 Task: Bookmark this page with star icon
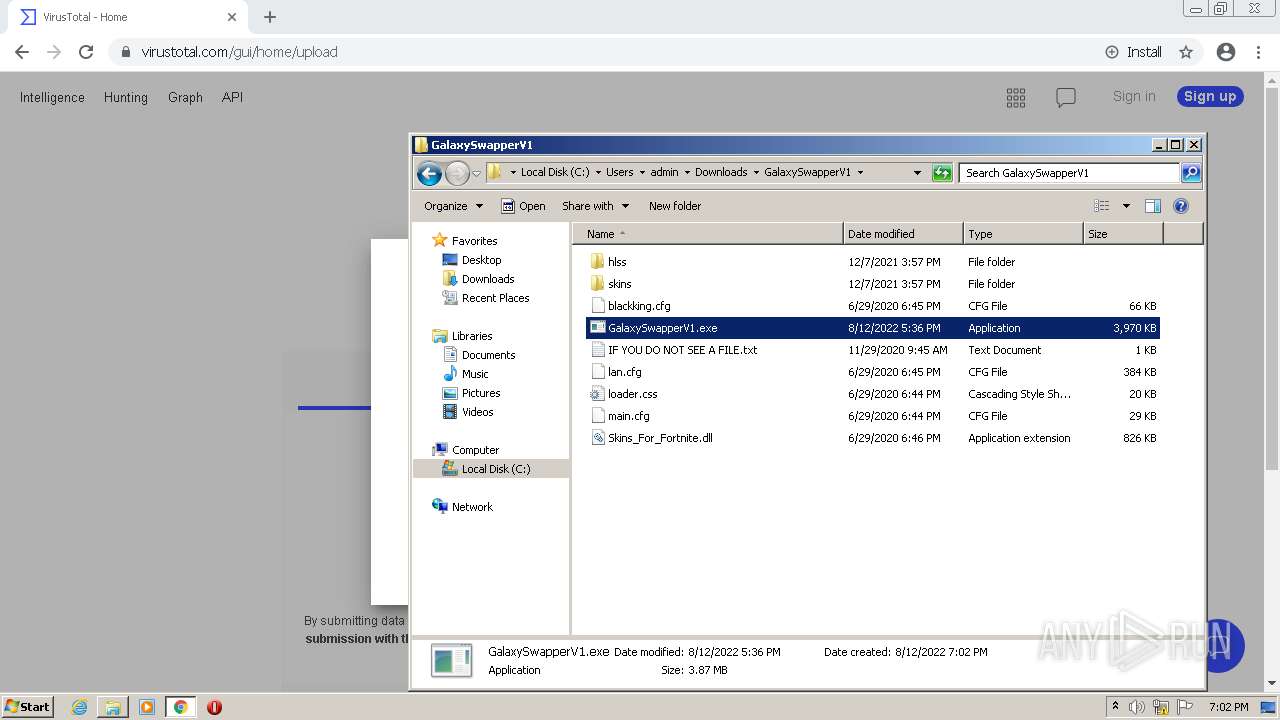[x=1186, y=52]
